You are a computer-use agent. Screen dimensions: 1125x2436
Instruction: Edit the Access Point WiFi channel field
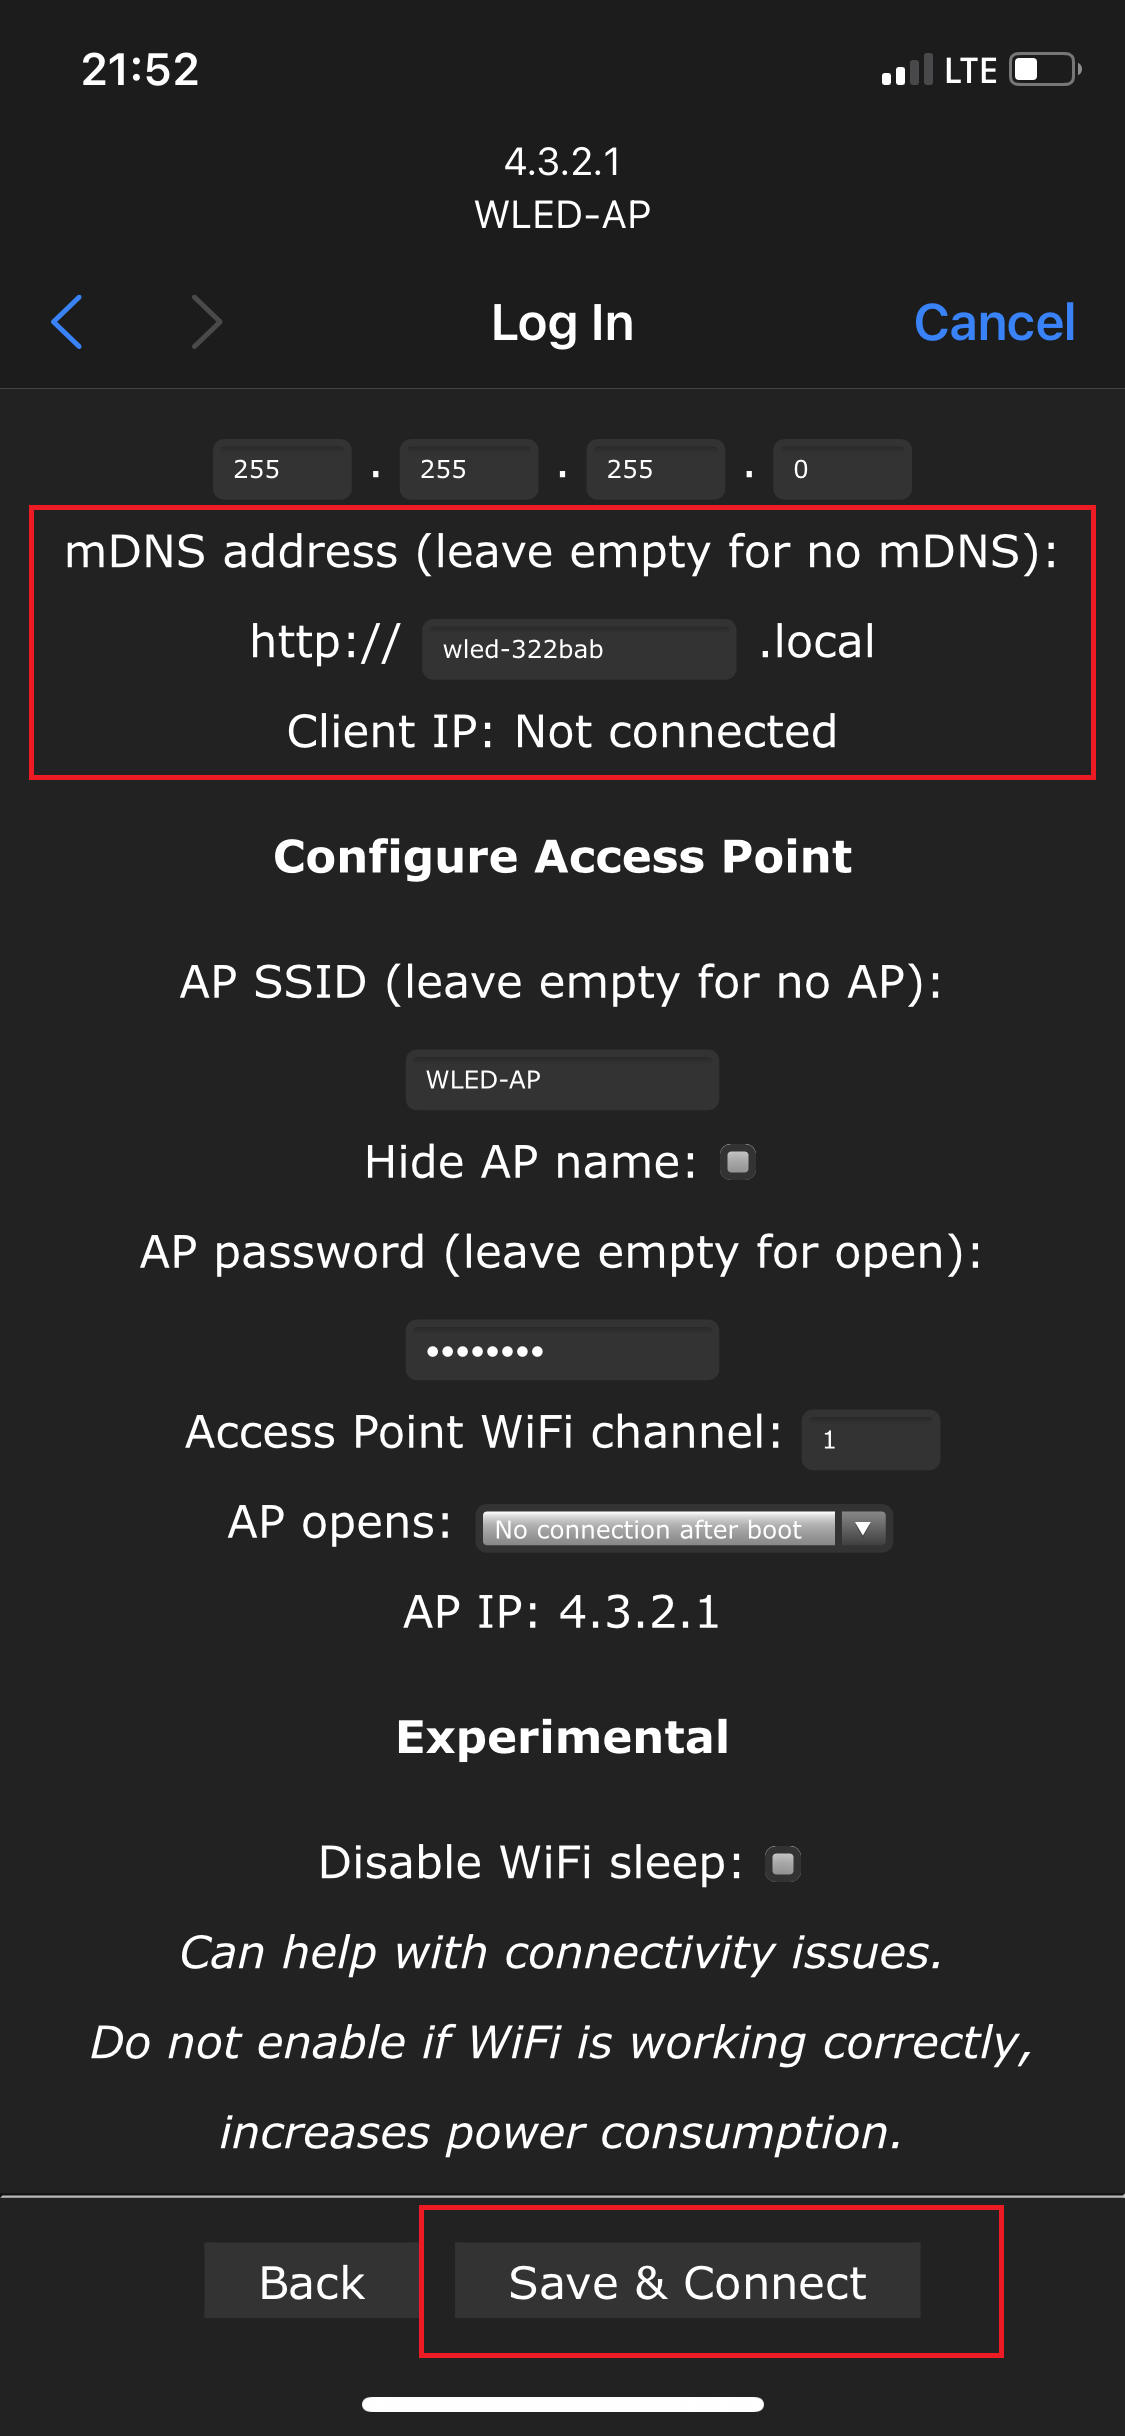point(870,1440)
